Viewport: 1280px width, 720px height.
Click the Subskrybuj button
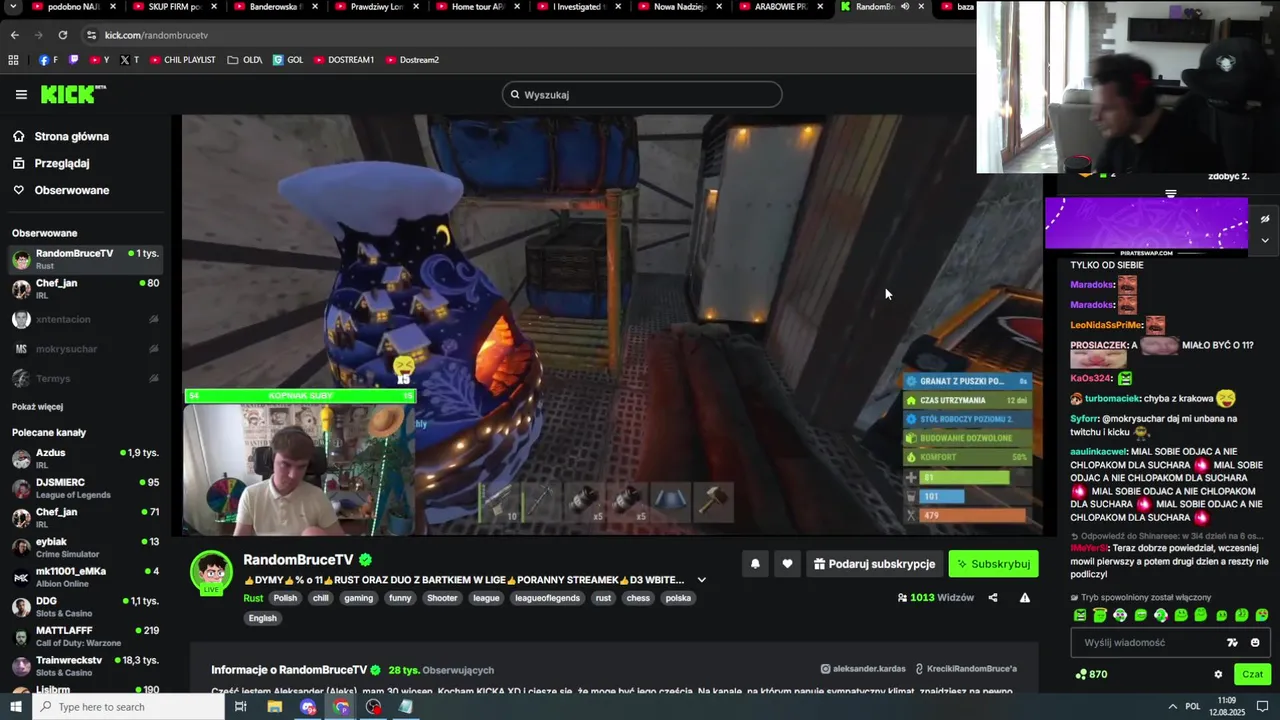coord(993,564)
